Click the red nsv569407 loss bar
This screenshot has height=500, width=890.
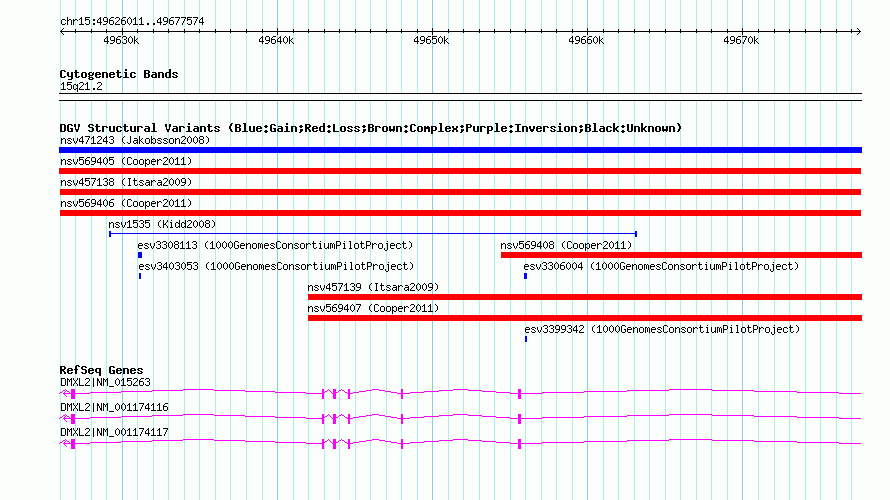coord(585,318)
